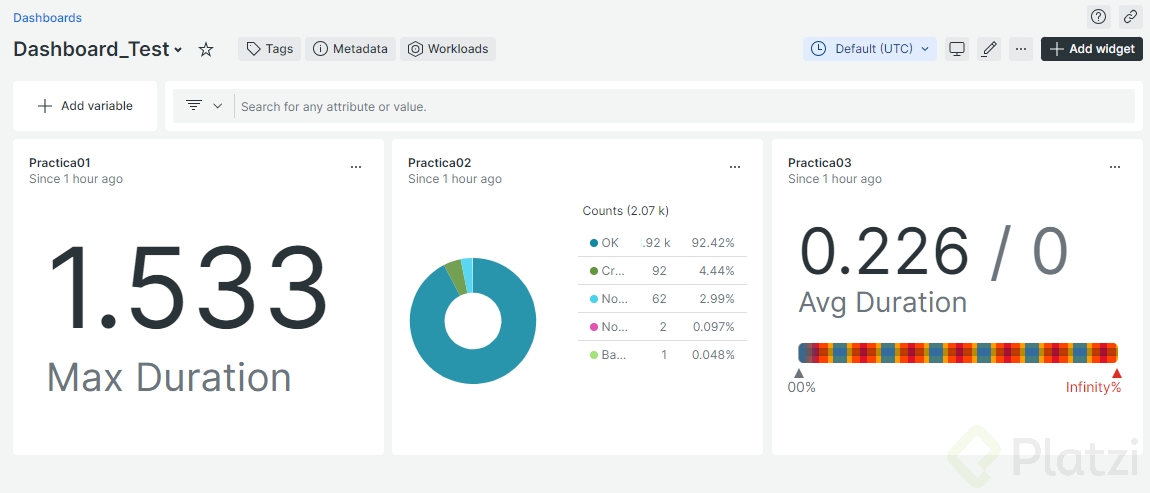Open the Default (UTC) time picker
The image size is (1150, 493).
tap(870, 49)
